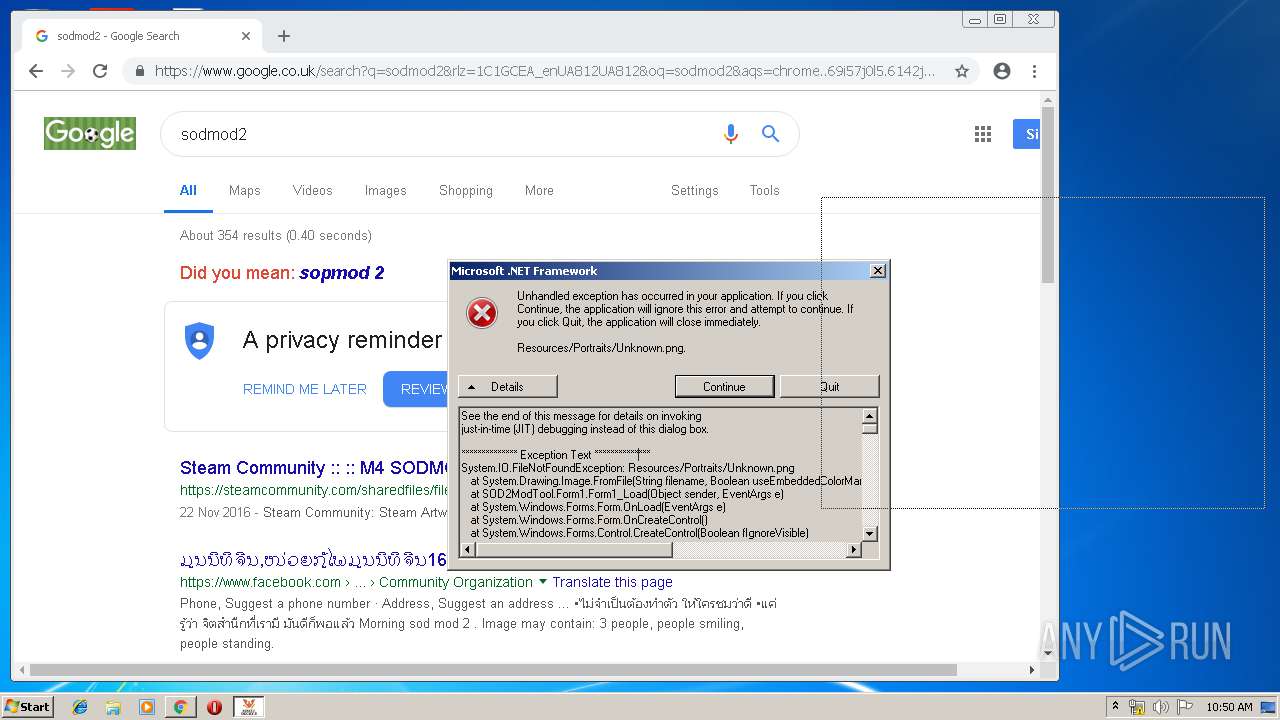Viewport: 1280px width, 720px height.
Task: Click the privacy shield icon
Action: (200, 341)
